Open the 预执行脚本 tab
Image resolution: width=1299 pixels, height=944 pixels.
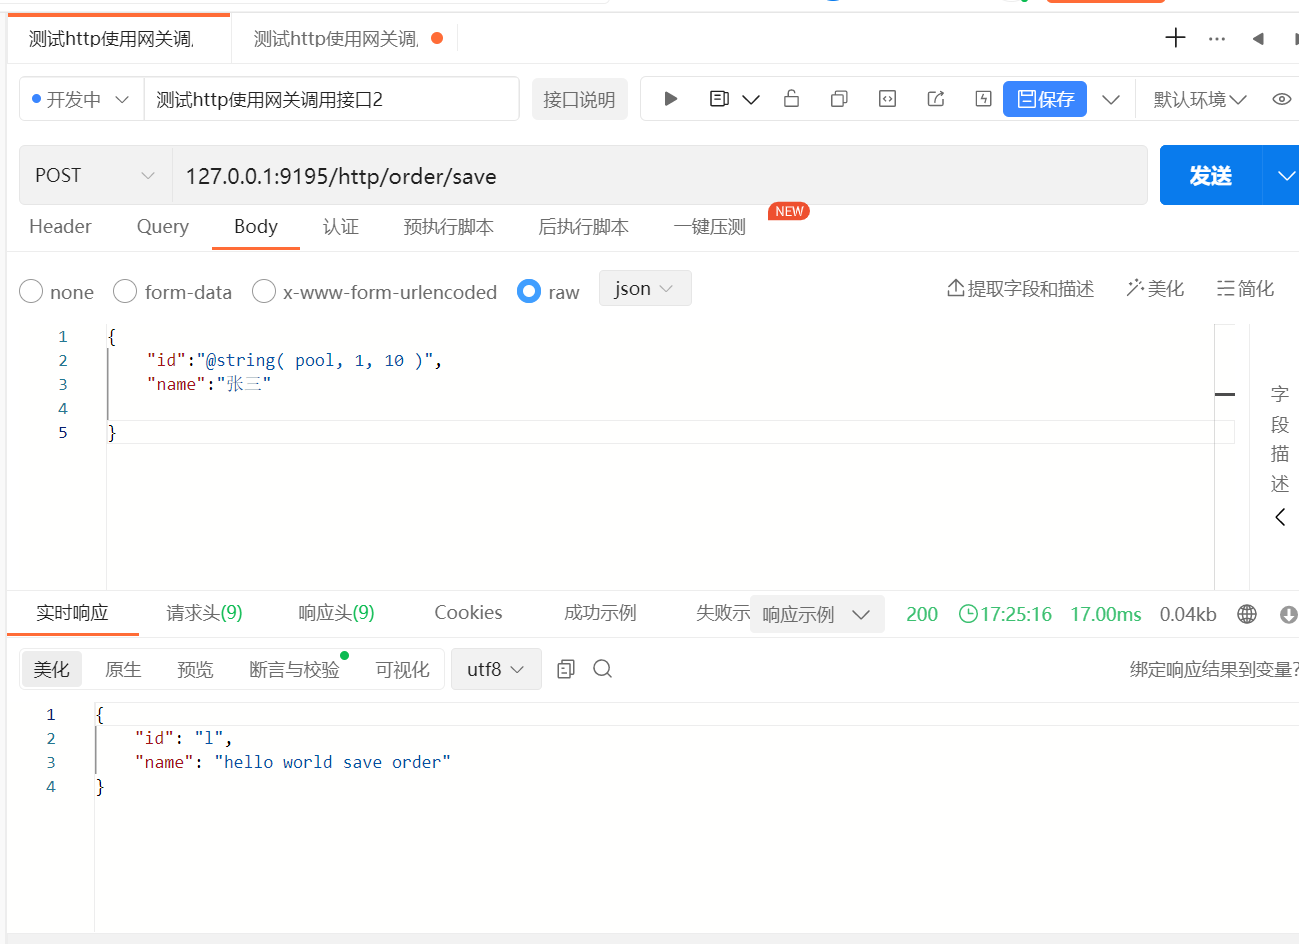pyautogui.click(x=448, y=227)
